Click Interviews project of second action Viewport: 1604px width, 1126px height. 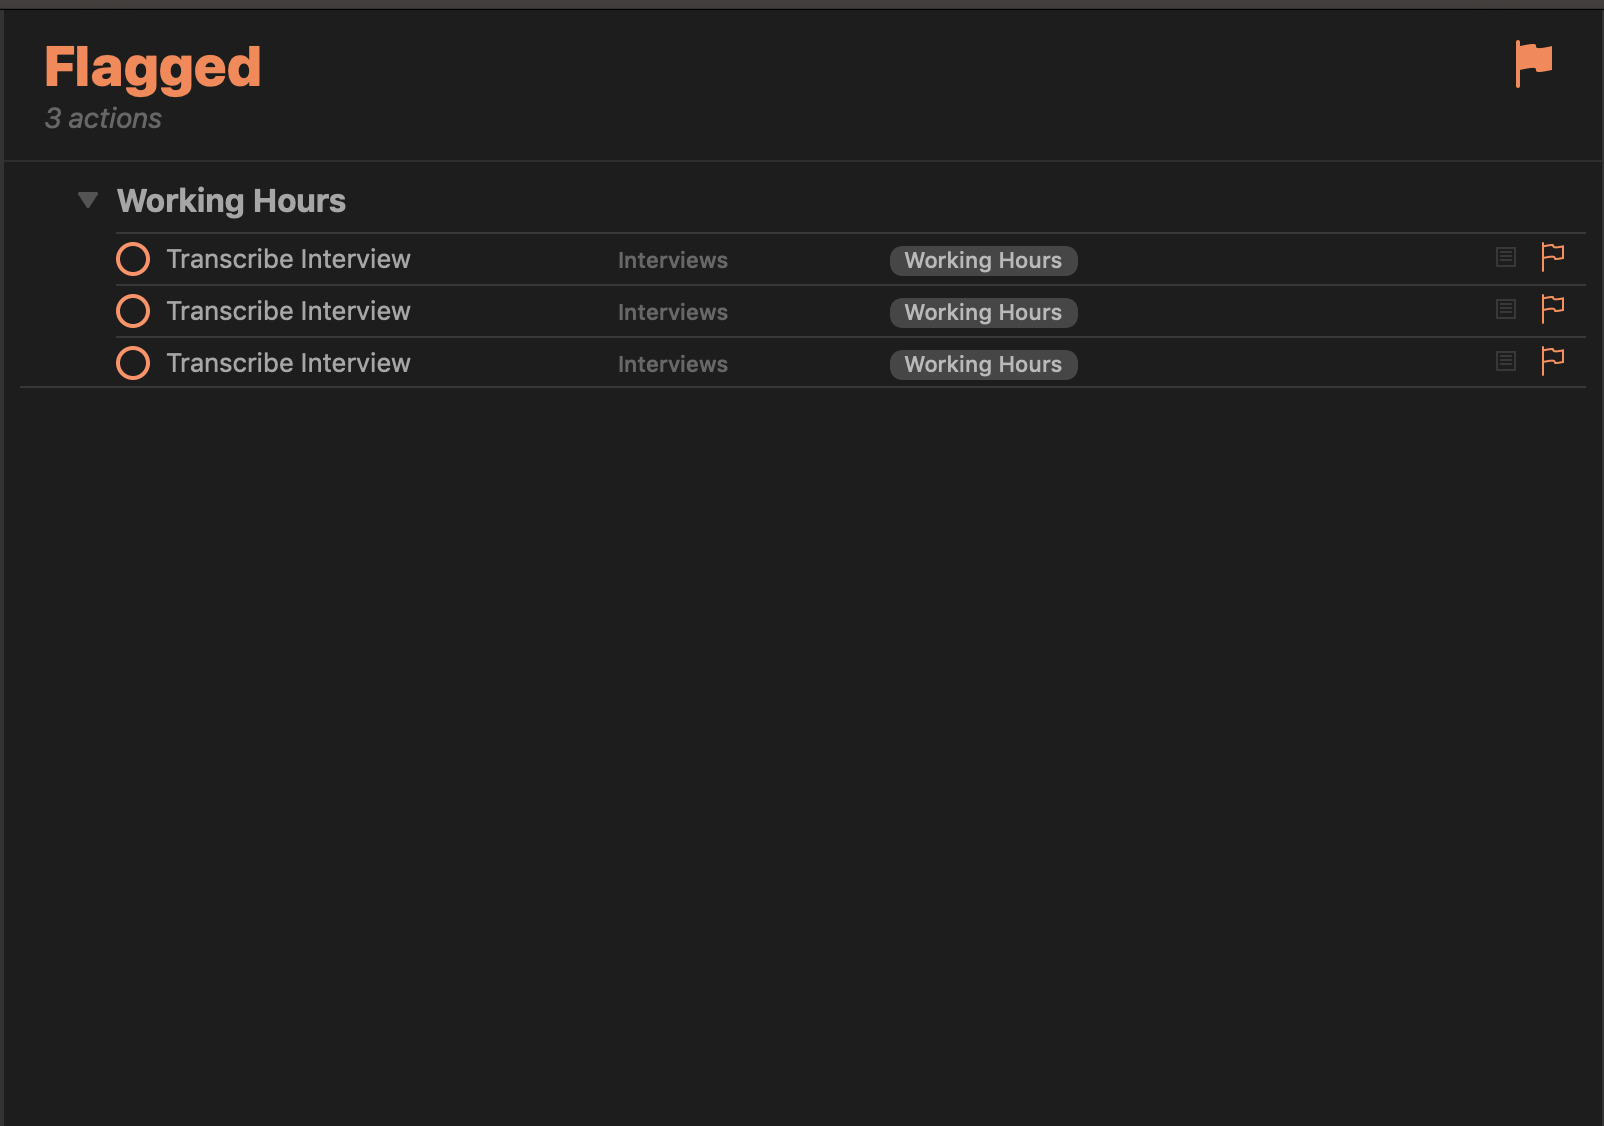click(673, 312)
